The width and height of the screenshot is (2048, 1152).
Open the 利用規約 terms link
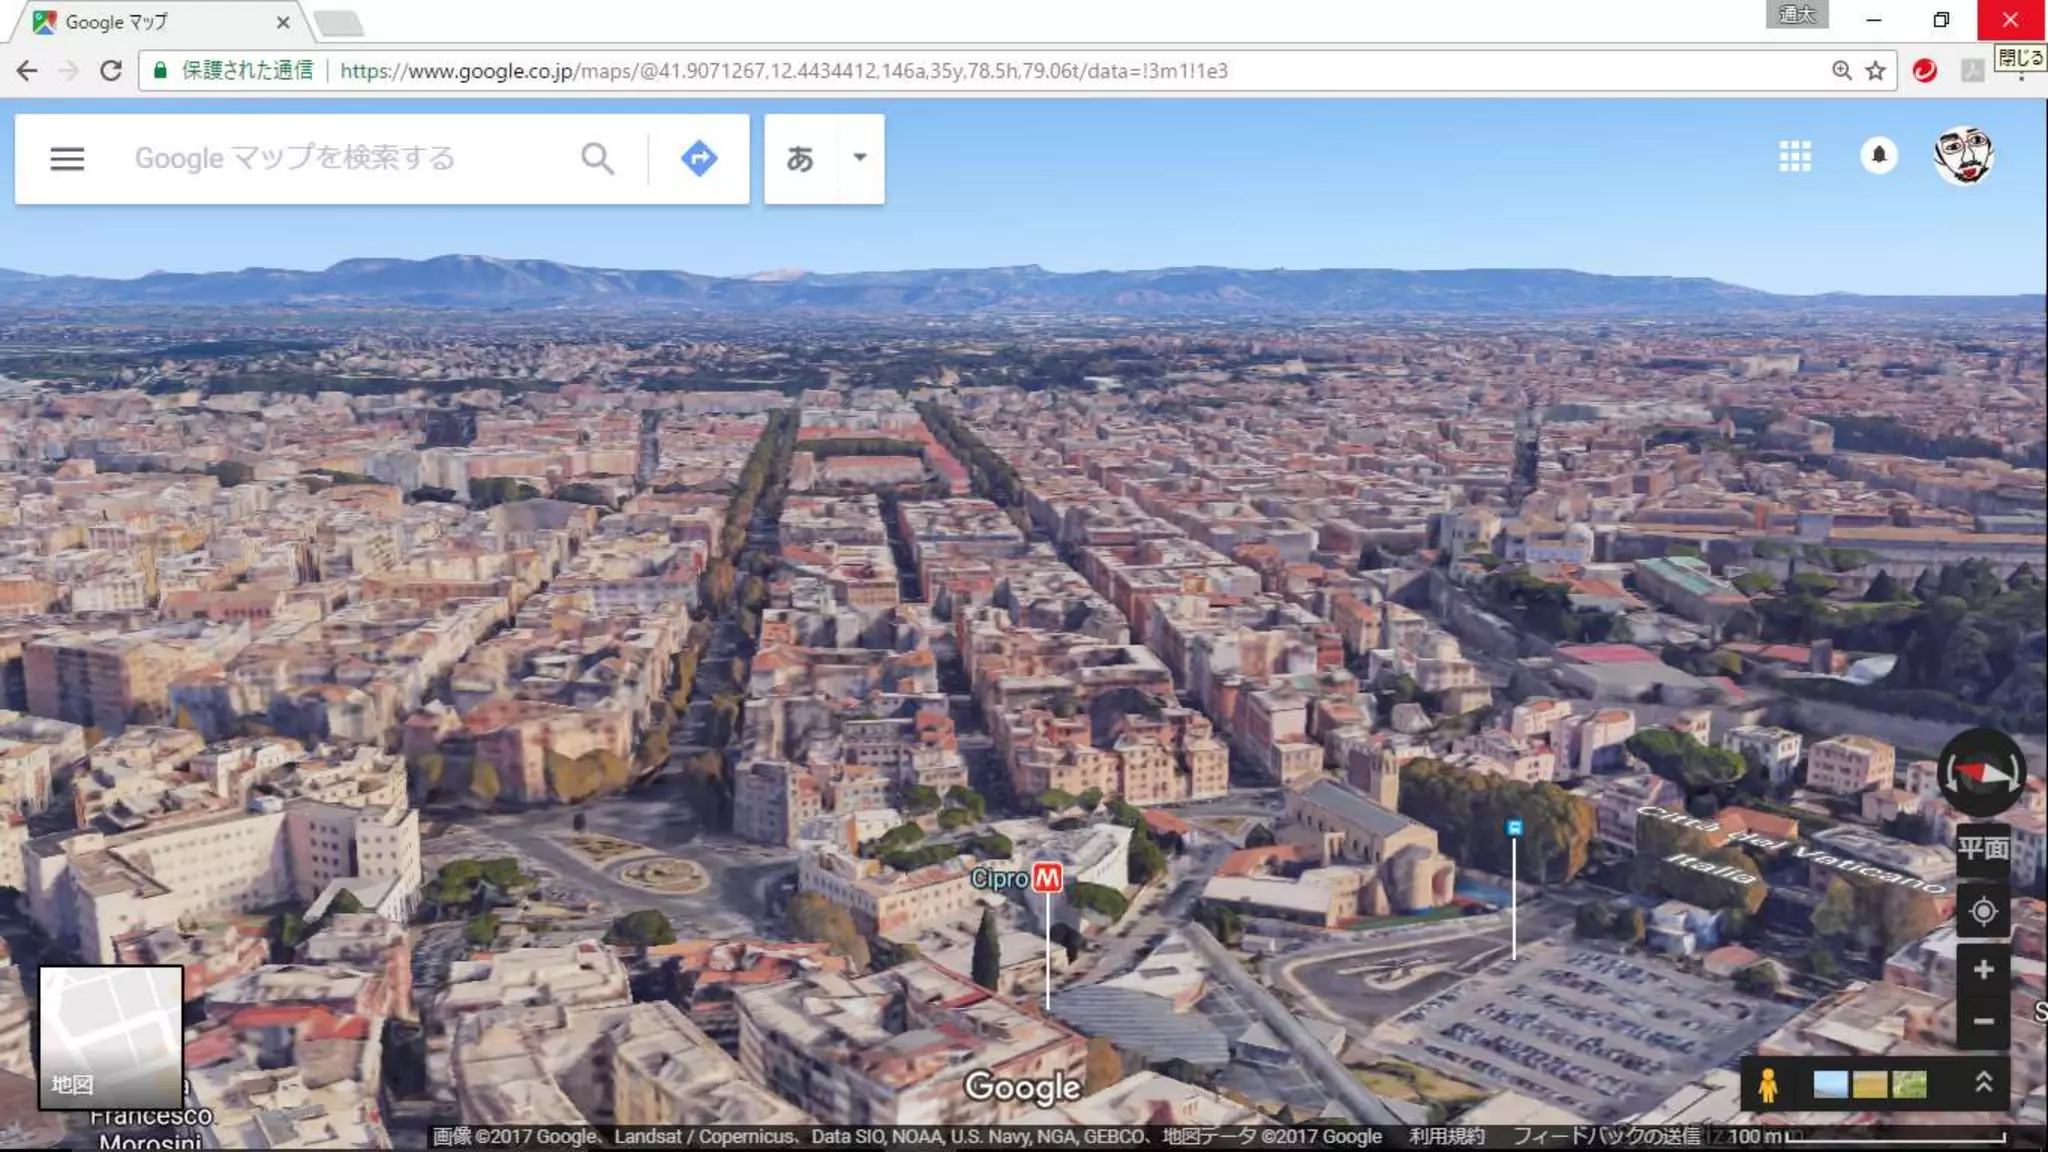(1446, 1137)
